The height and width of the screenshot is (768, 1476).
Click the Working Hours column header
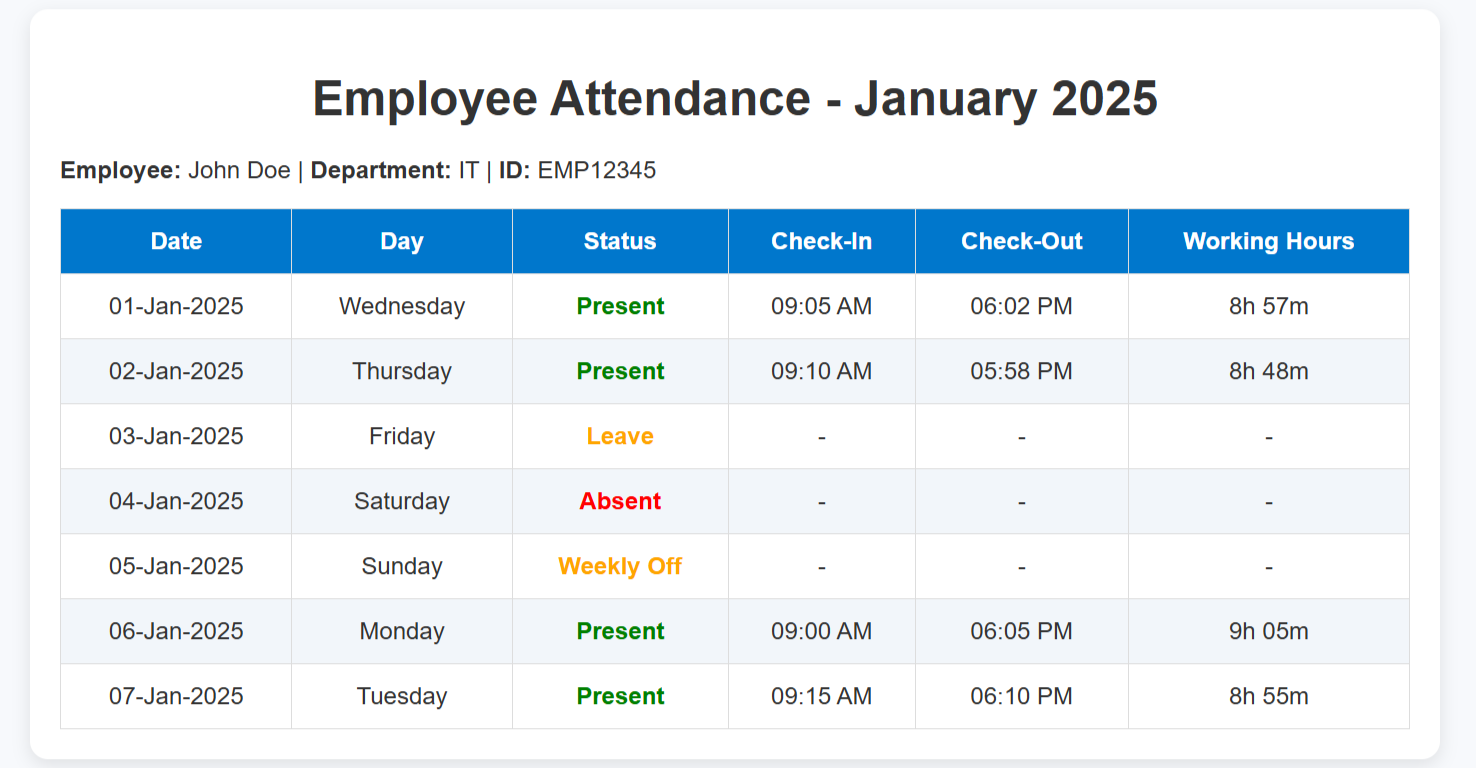(x=1268, y=241)
